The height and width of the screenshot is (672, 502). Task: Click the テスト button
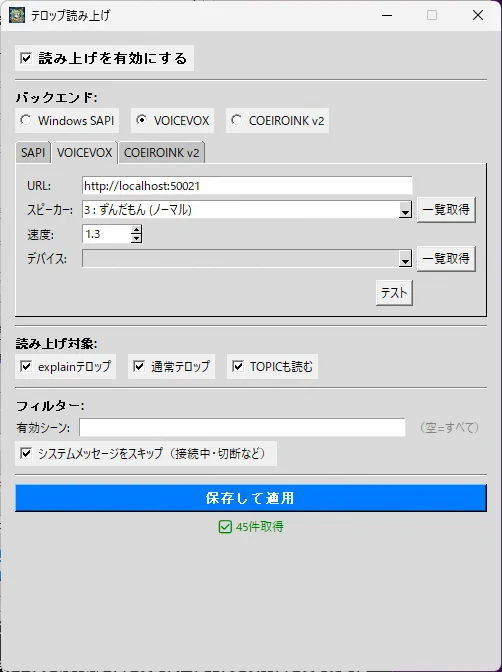tap(394, 293)
